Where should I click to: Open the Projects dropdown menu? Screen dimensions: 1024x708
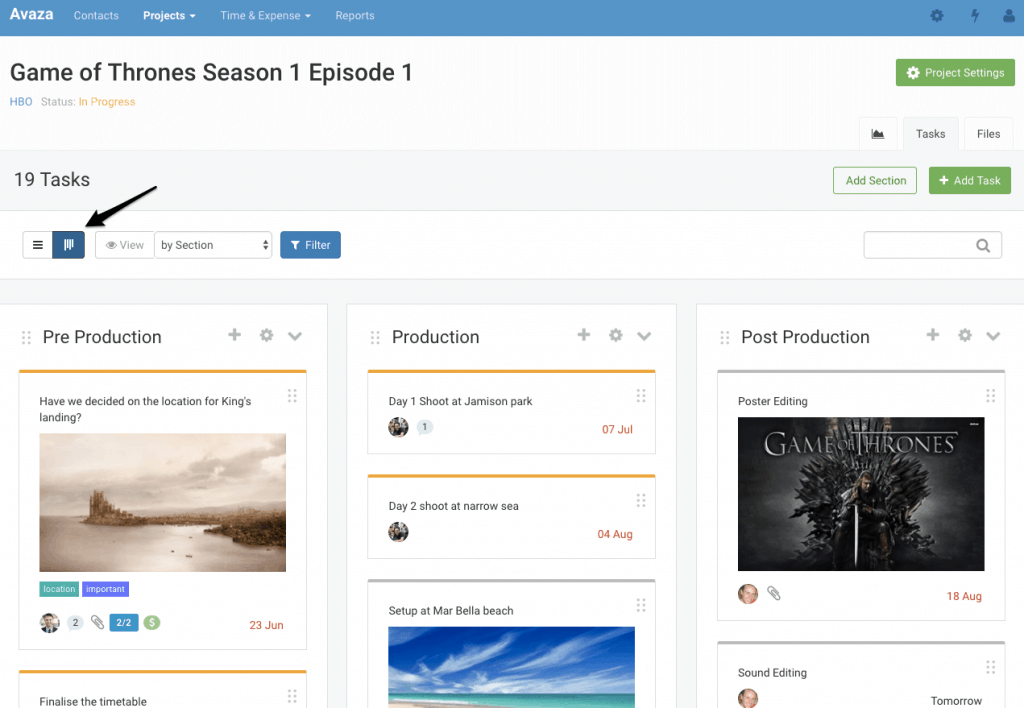169,16
